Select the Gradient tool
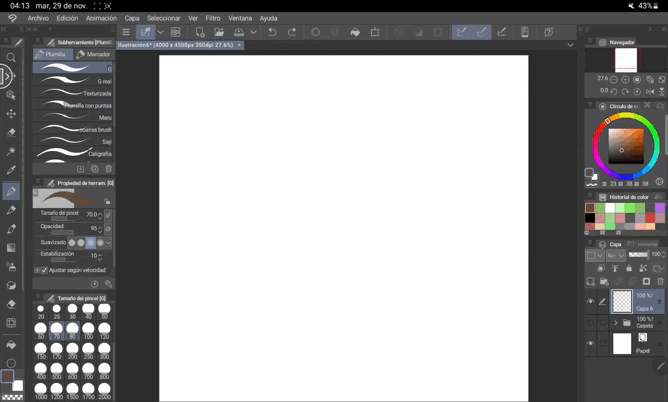The height and width of the screenshot is (402, 668). pos(11,248)
